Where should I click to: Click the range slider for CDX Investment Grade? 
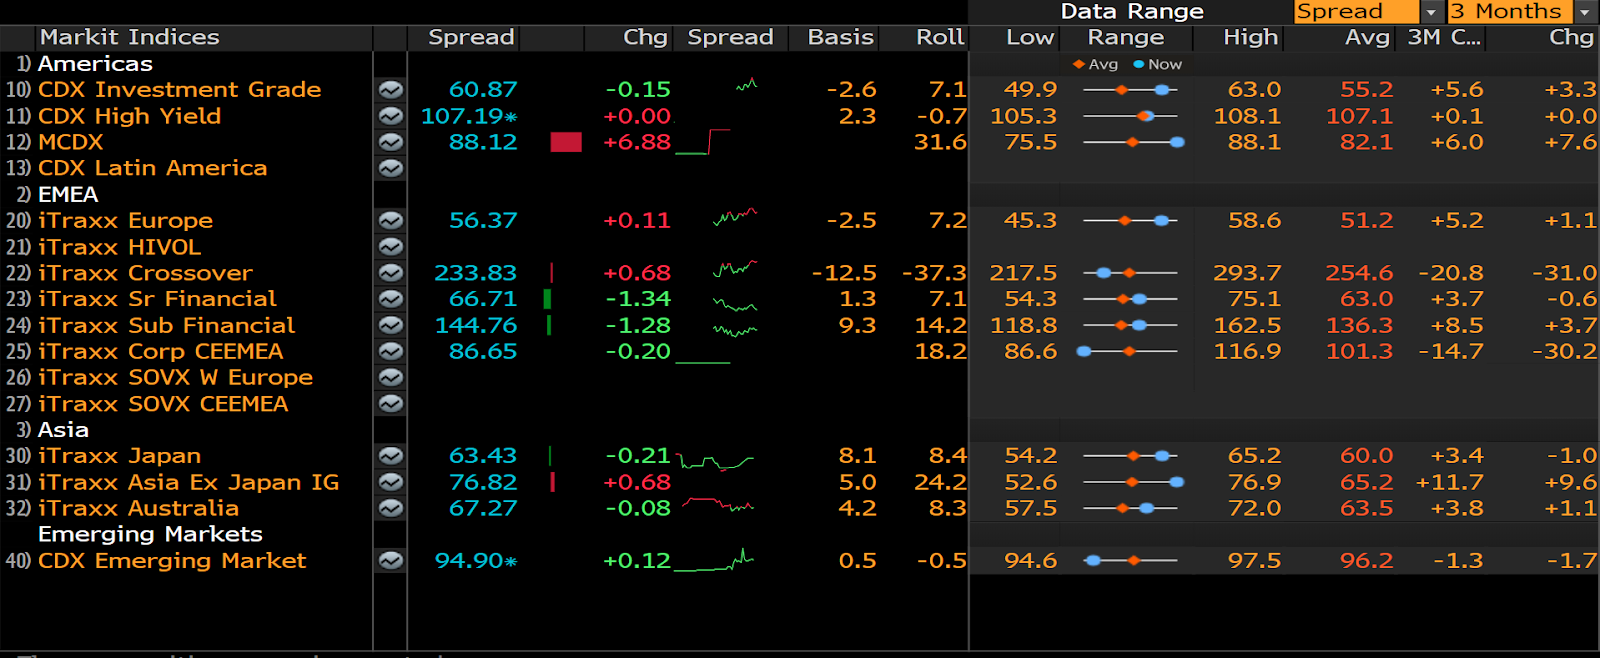(1130, 90)
